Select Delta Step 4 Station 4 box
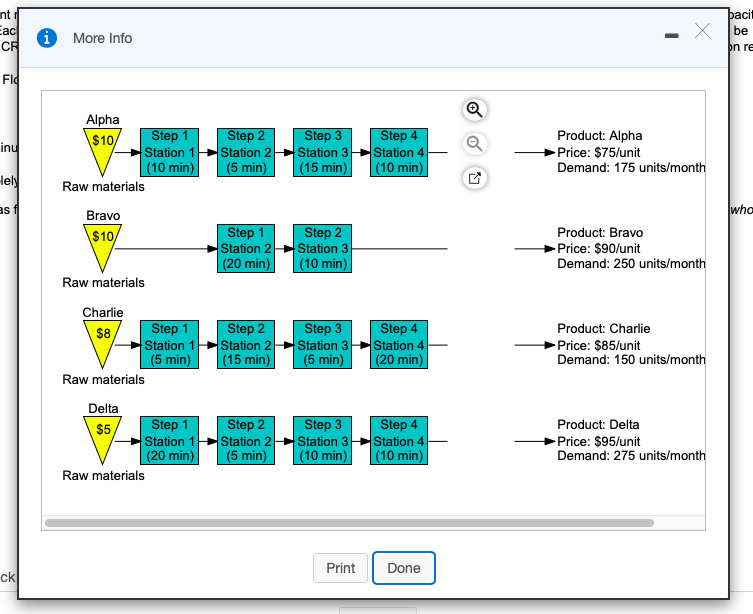The height and width of the screenshot is (614, 753). pos(399,441)
